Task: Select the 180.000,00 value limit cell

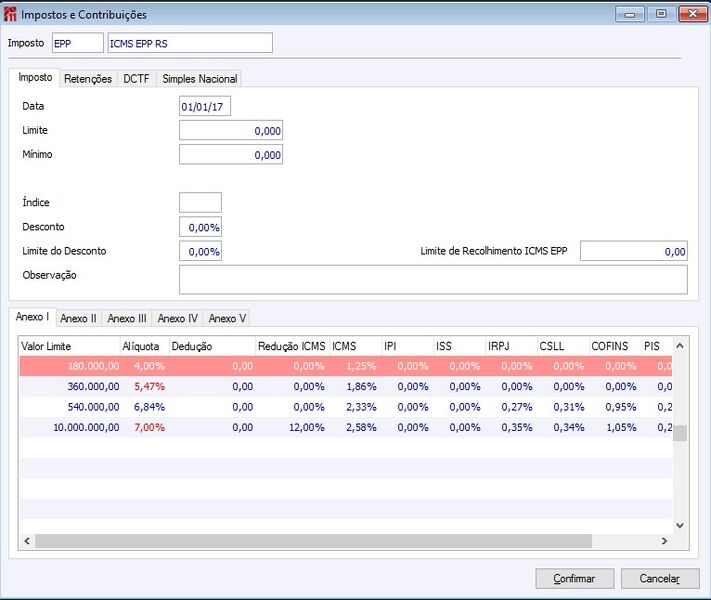Action: coord(70,366)
